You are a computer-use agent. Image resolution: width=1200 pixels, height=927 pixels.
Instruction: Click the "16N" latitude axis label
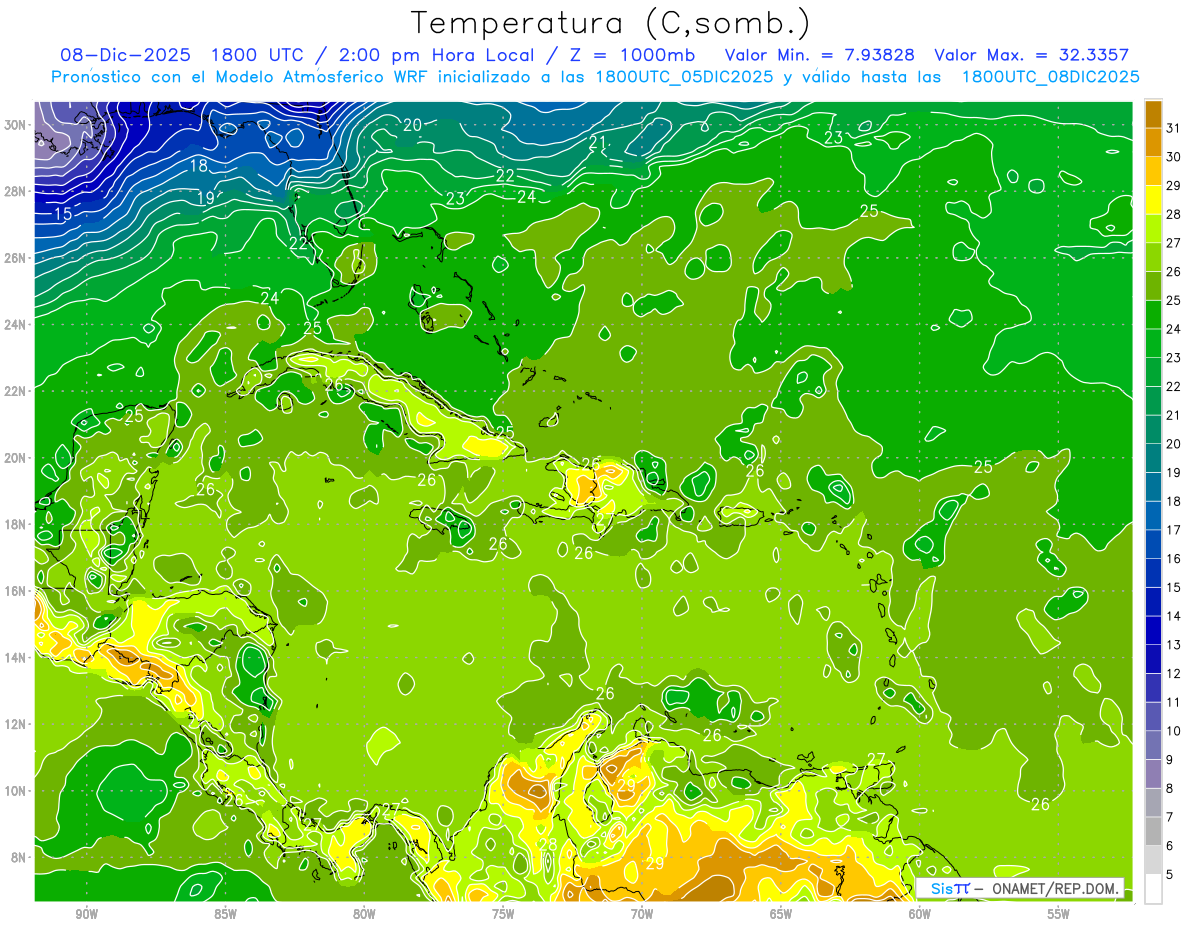pyautogui.click(x=16, y=591)
